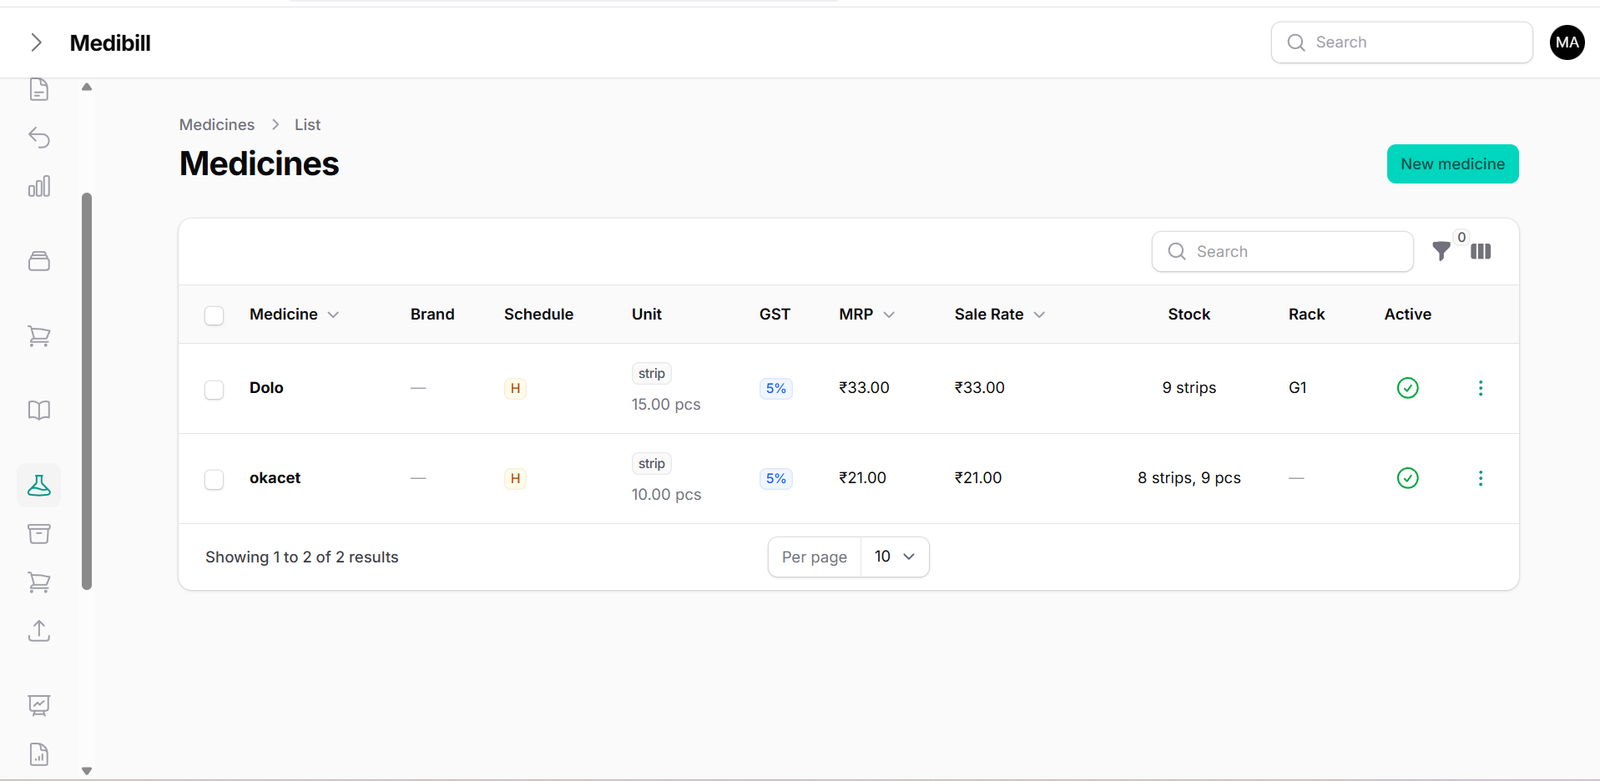Open the stacked cards icon in sidebar

pos(39,261)
